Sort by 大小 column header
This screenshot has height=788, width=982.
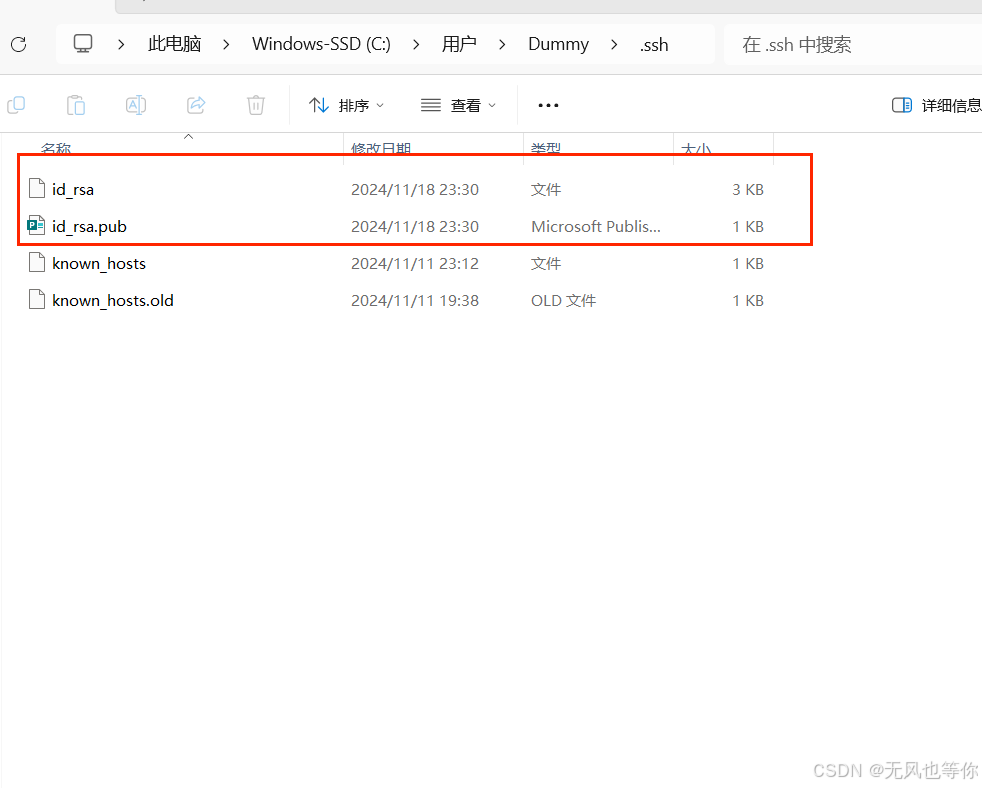696,149
